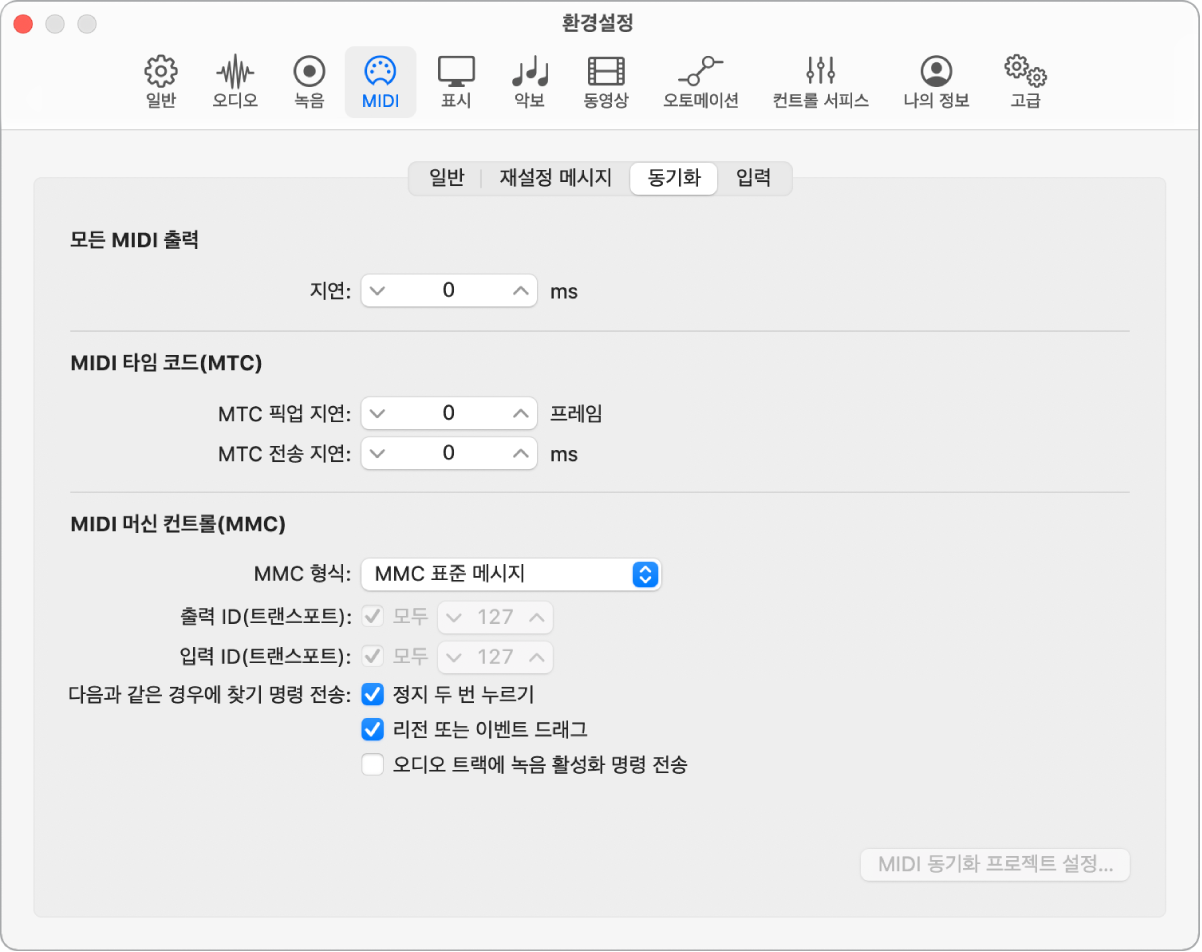Increase MTC 전송 지연 value
This screenshot has width=1202, height=952.
coord(520,453)
